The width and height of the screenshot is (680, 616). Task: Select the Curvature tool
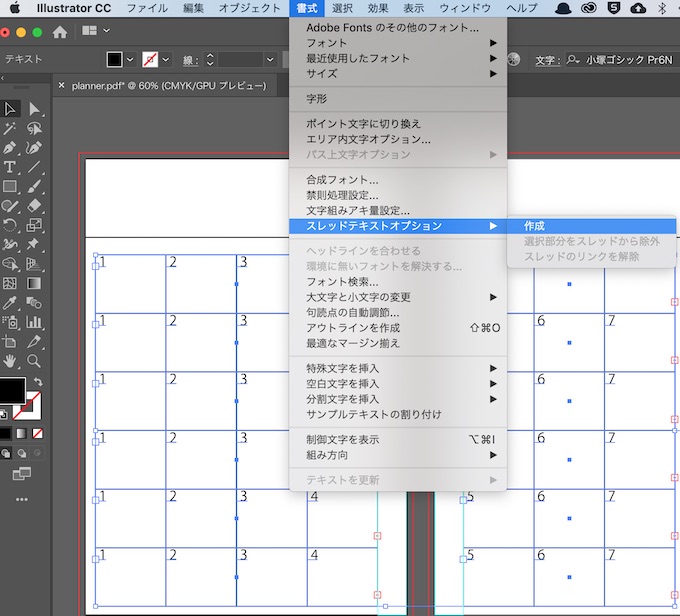pyautogui.click(x=35, y=148)
